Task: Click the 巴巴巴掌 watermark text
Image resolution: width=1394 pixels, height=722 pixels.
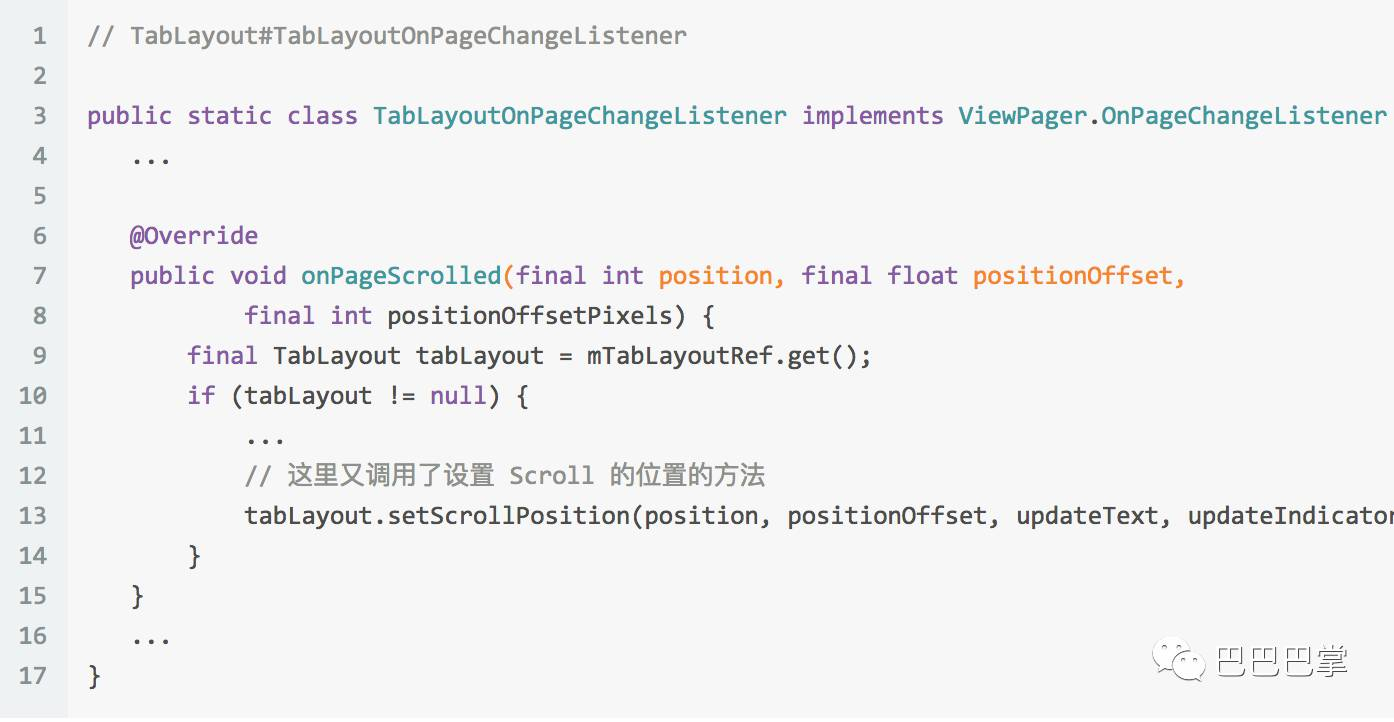Action: 1282,662
